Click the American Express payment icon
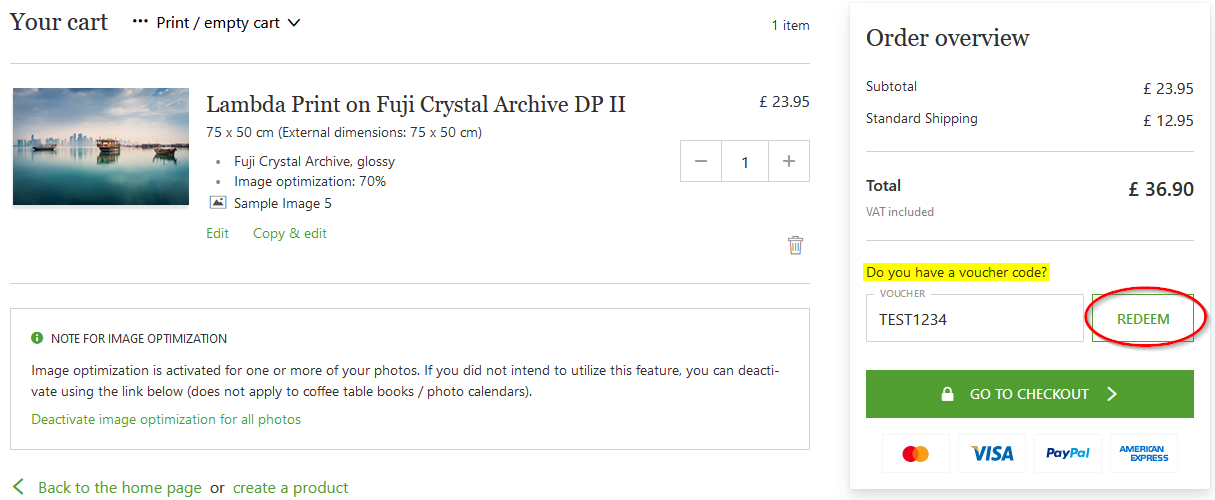The height and width of the screenshot is (500, 1215). 1143,454
